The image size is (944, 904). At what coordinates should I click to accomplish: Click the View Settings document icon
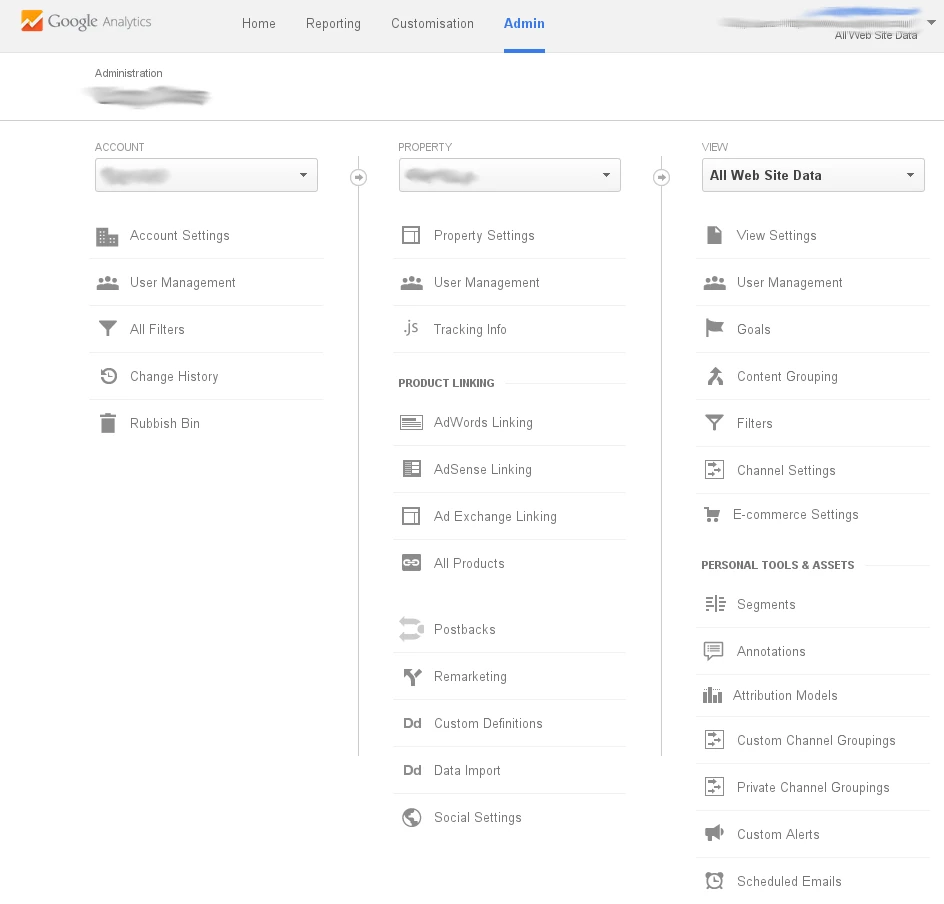(715, 235)
